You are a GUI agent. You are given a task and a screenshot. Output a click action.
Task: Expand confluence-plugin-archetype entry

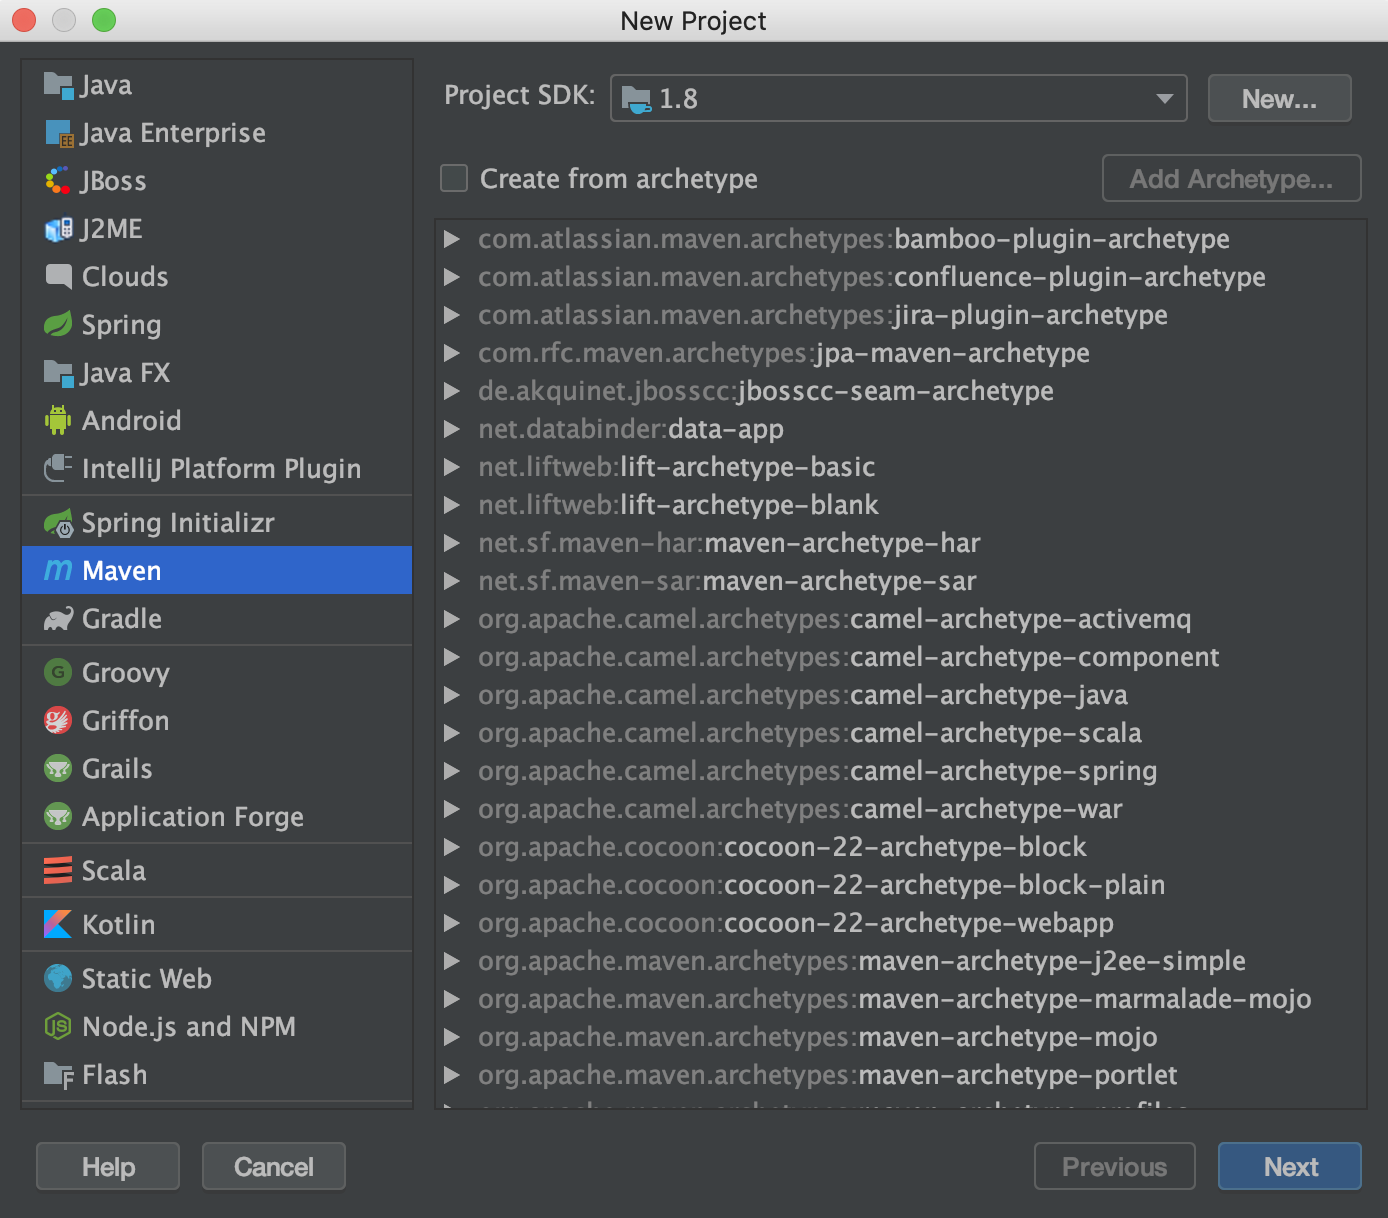(452, 277)
